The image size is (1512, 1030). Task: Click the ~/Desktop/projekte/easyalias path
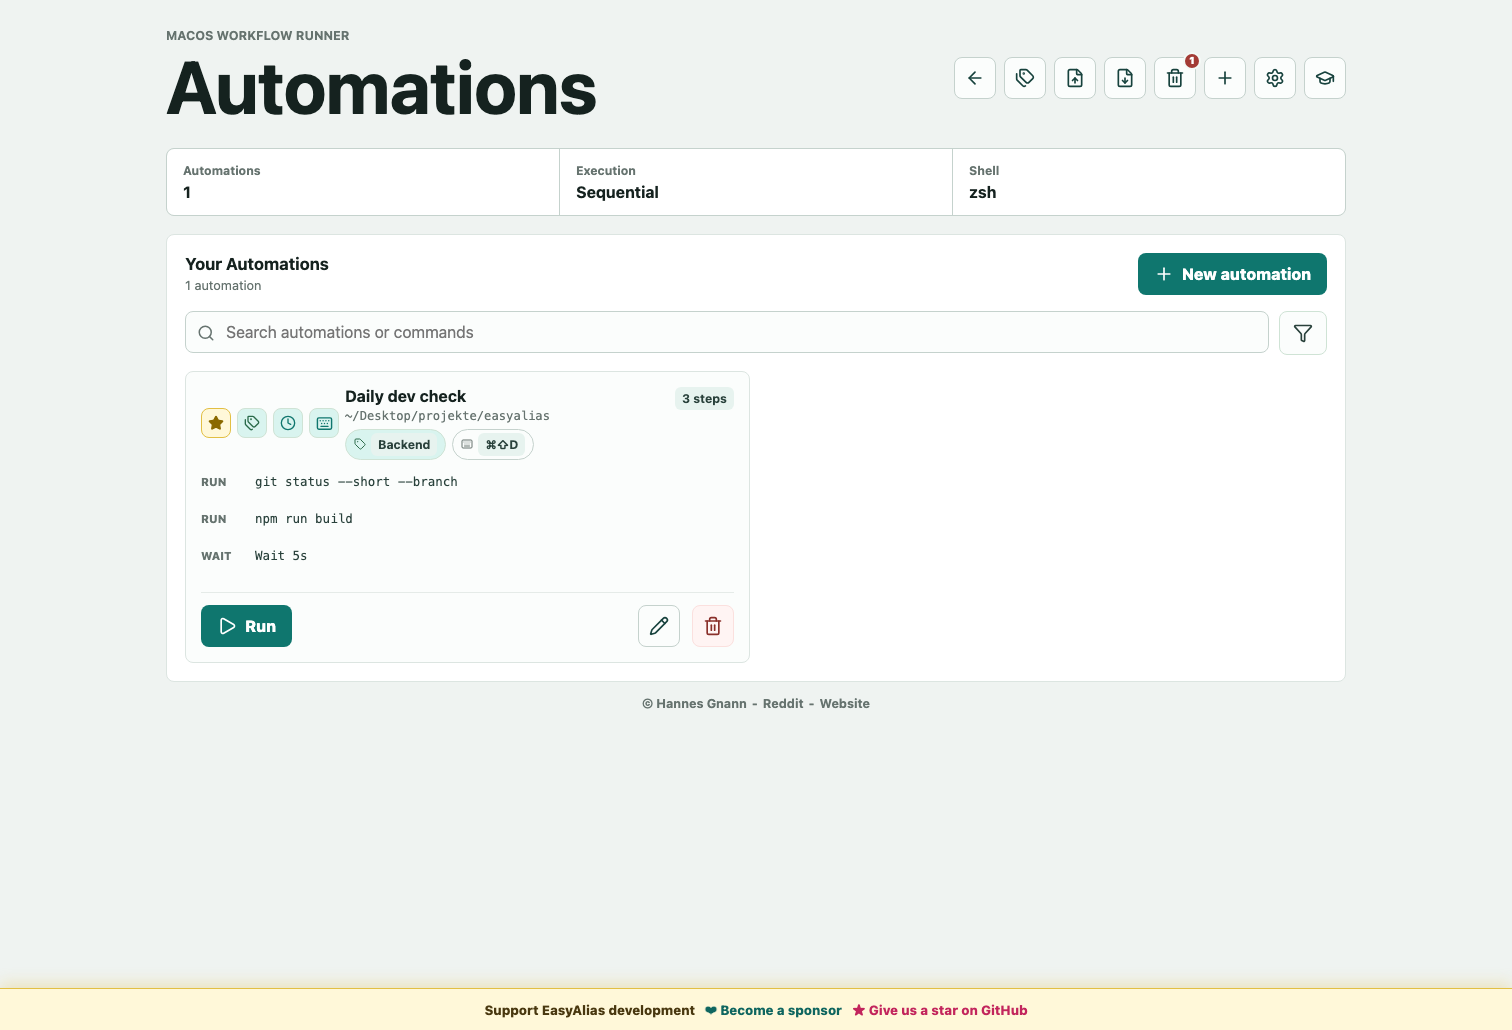click(x=447, y=416)
